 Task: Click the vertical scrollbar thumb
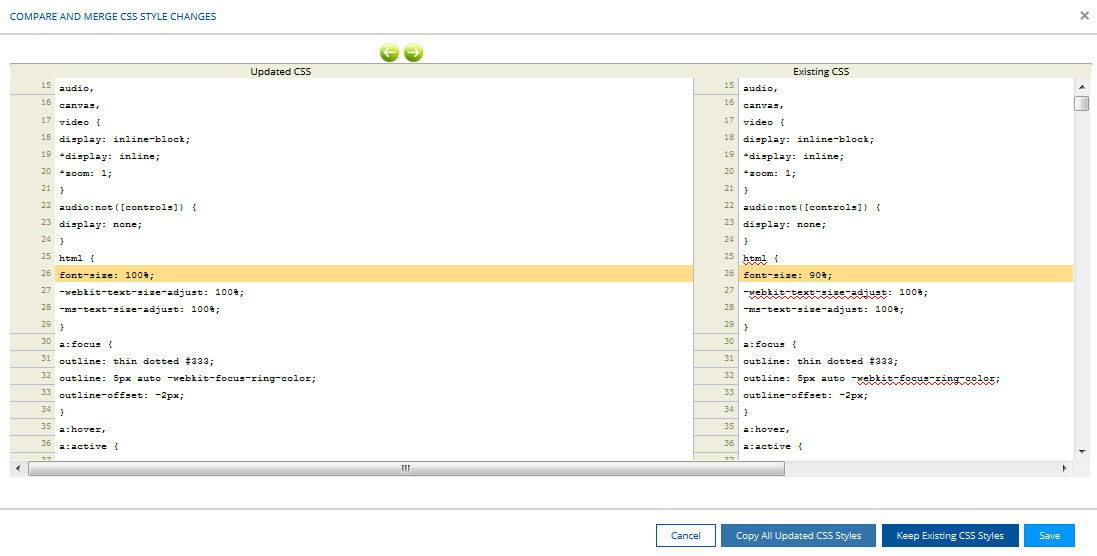(x=1081, y=104)
